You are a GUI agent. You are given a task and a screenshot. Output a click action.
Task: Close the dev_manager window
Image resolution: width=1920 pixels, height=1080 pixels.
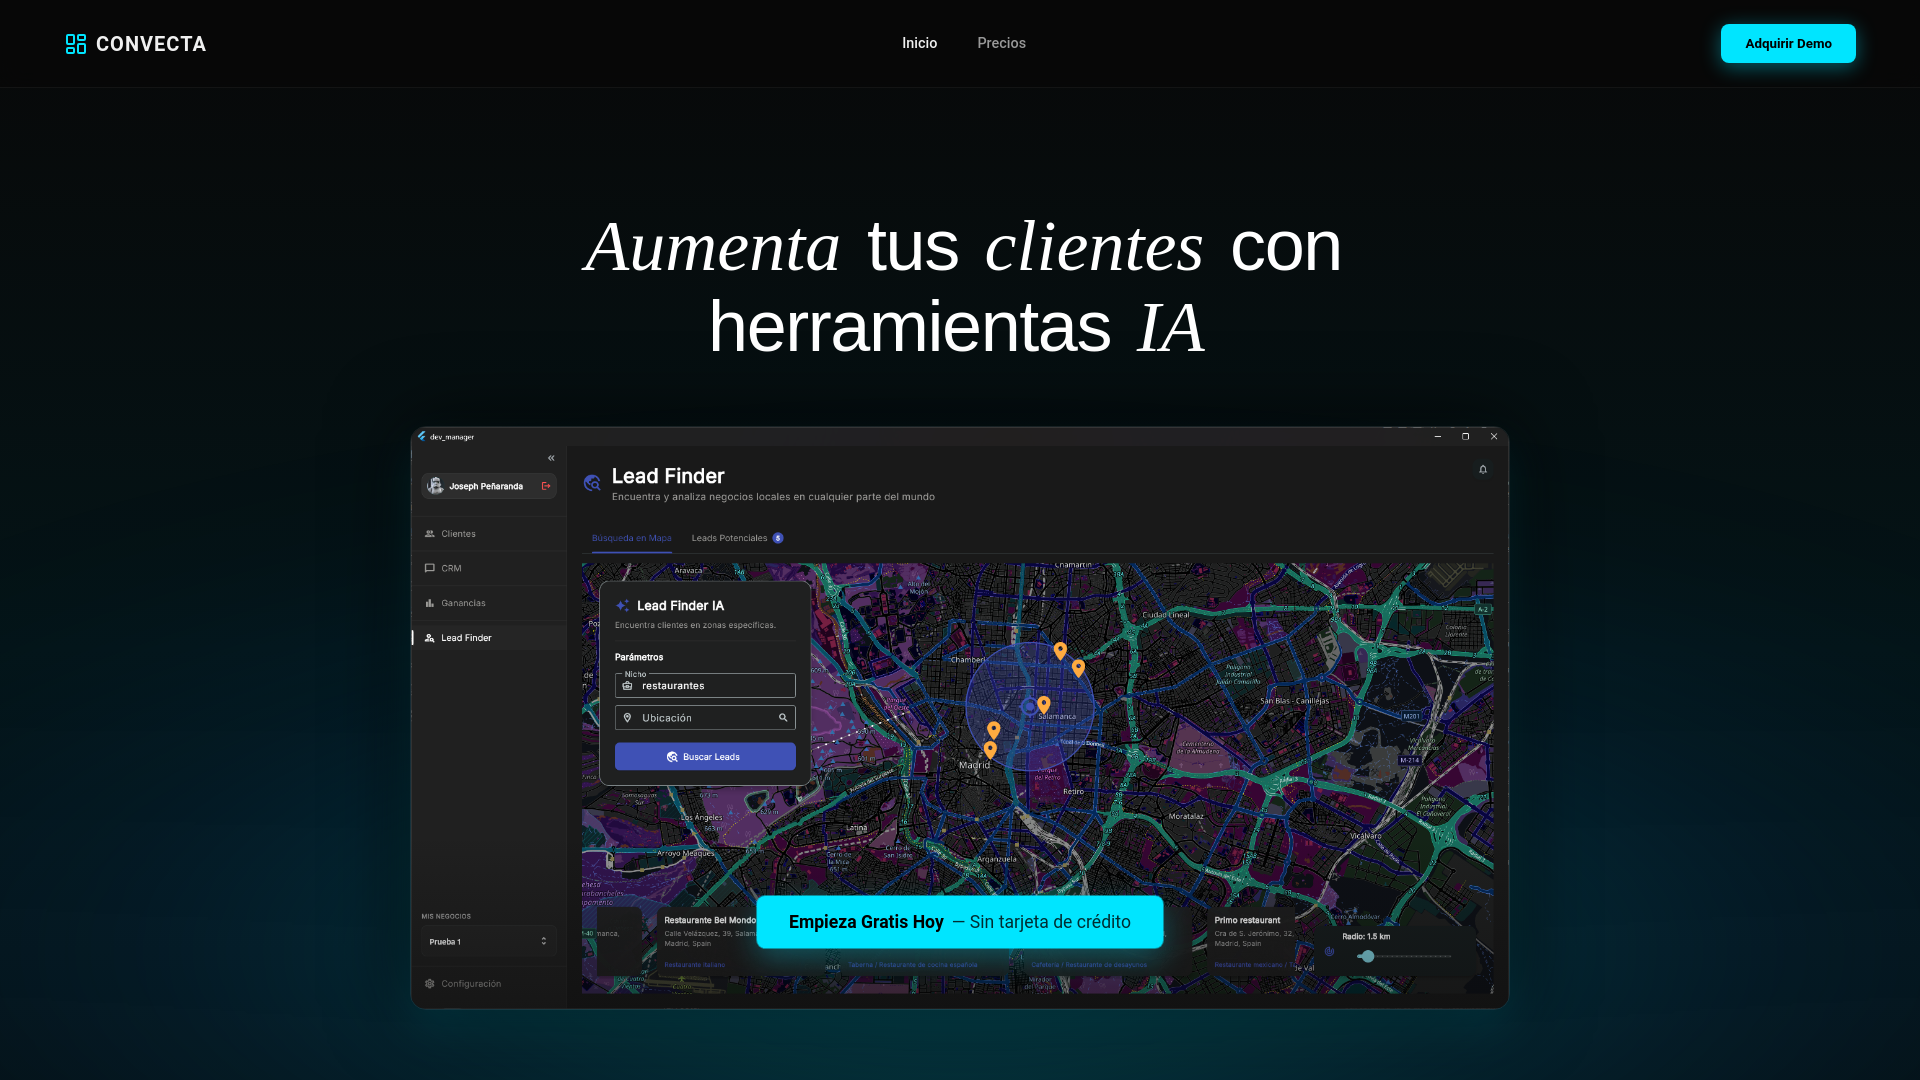[1494, 437]
